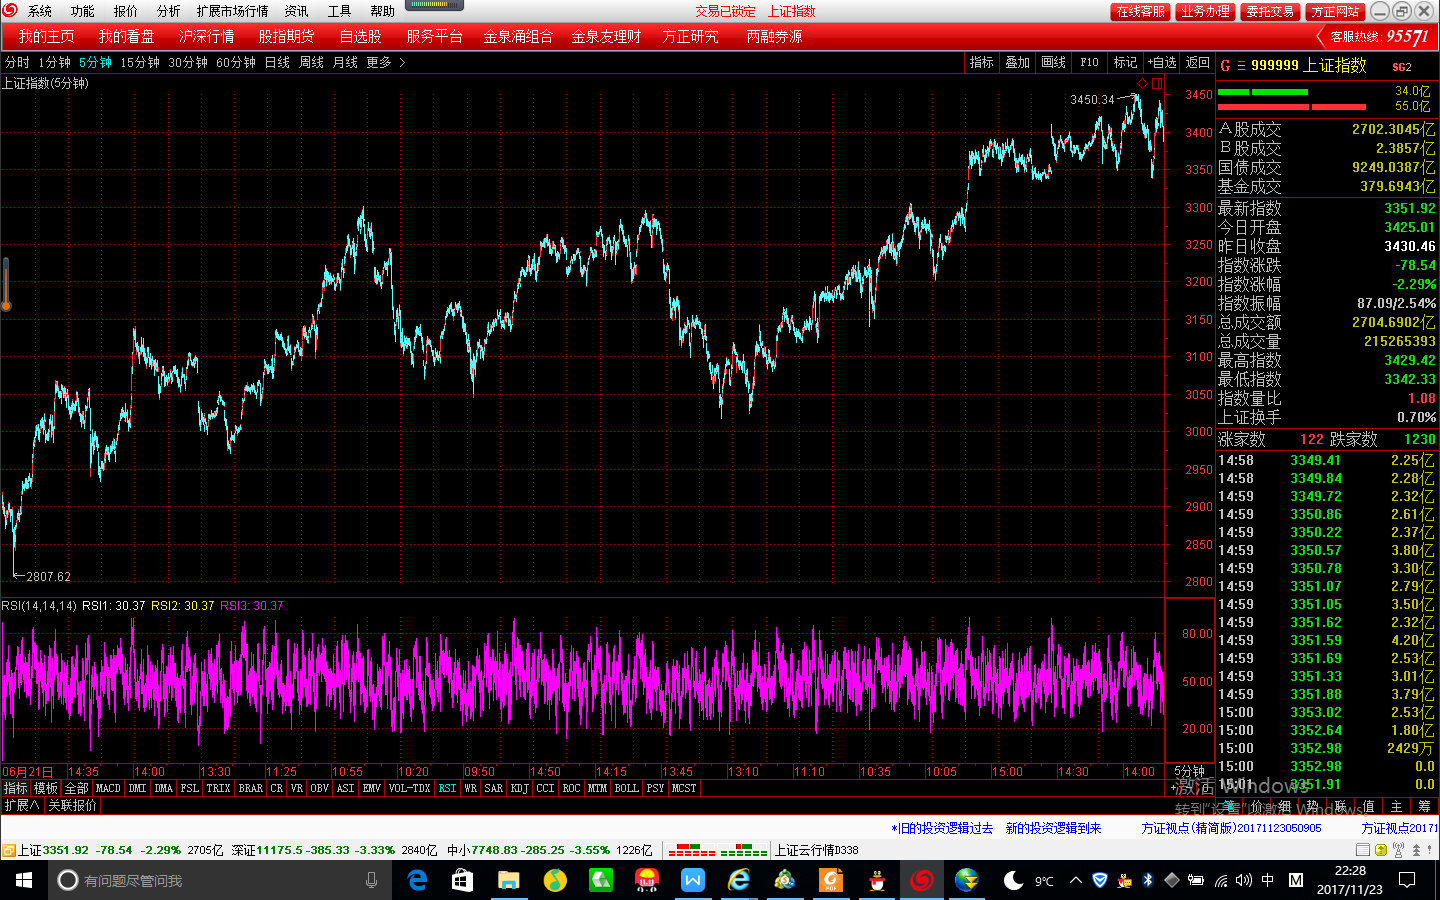Click the 22:28 clock in the taskbar
The width and height of the screenshot is (1440, 900).
(x=1349, y=880)
